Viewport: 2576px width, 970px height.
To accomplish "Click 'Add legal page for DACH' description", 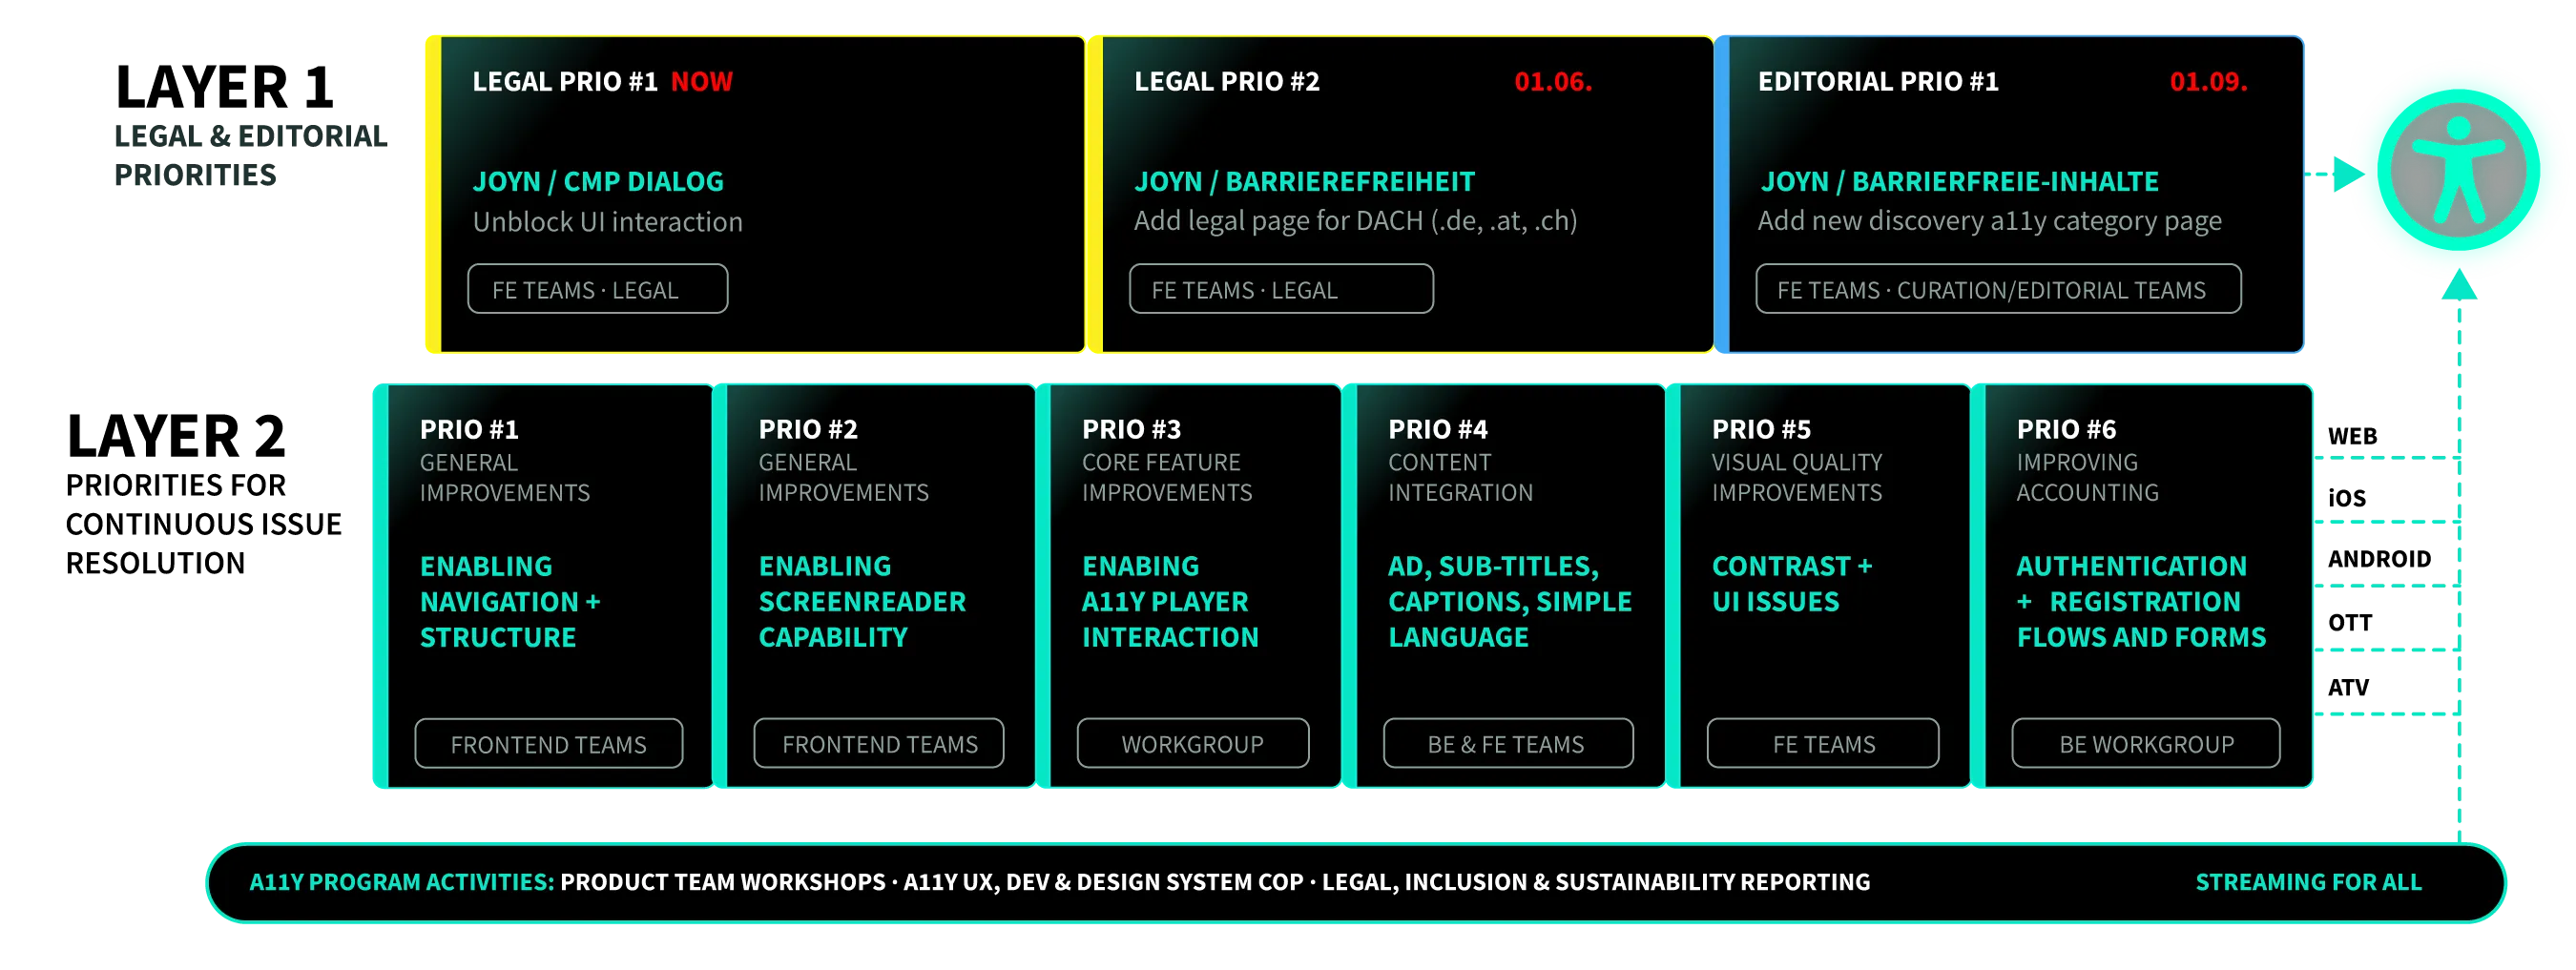I will tap(1355, 221).
